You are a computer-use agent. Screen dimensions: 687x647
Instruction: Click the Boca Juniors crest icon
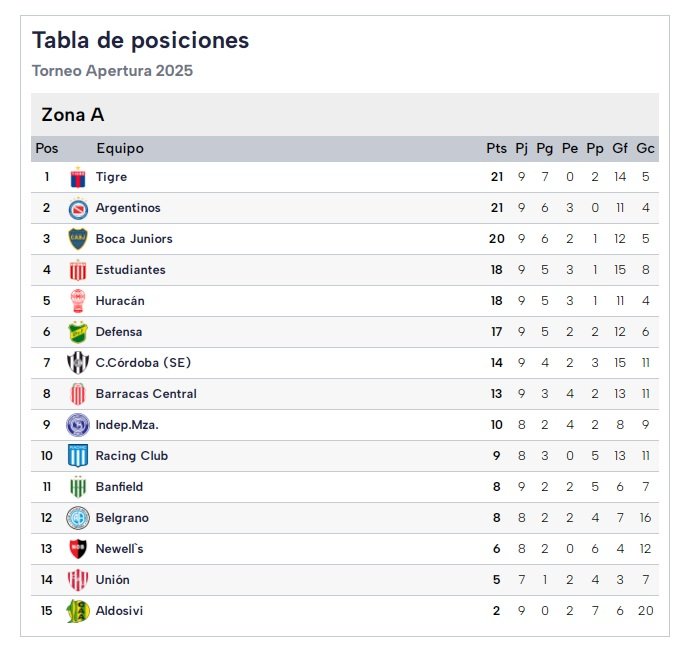[78, 239]
